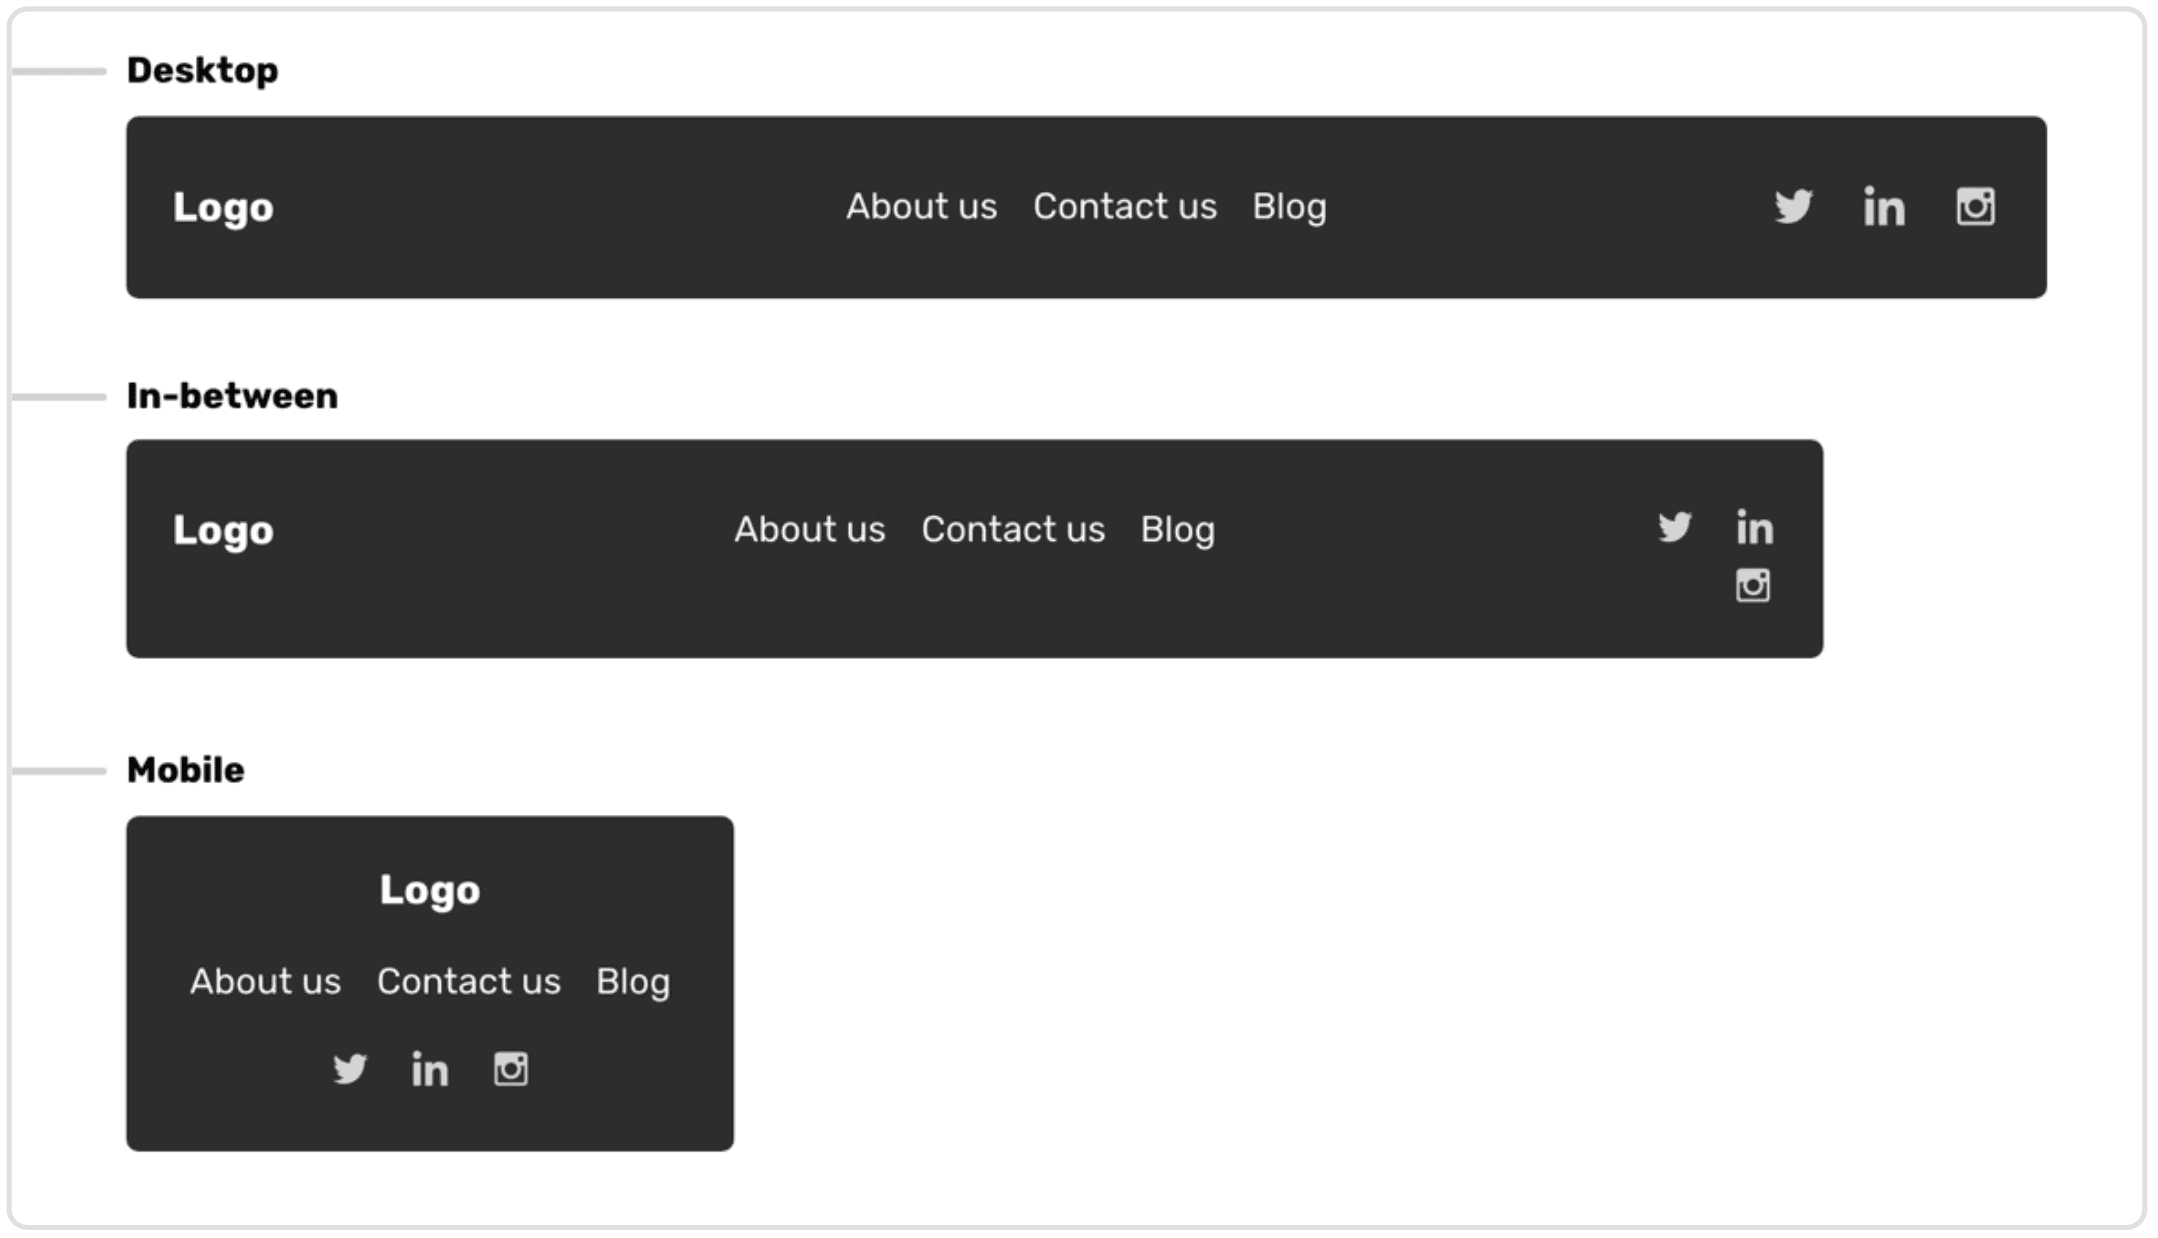This screenshot has width=2158, height=1238.
Task: Open Contact us in the Mobile navbar
Action: pyautogui.click(x=469, y=982)
